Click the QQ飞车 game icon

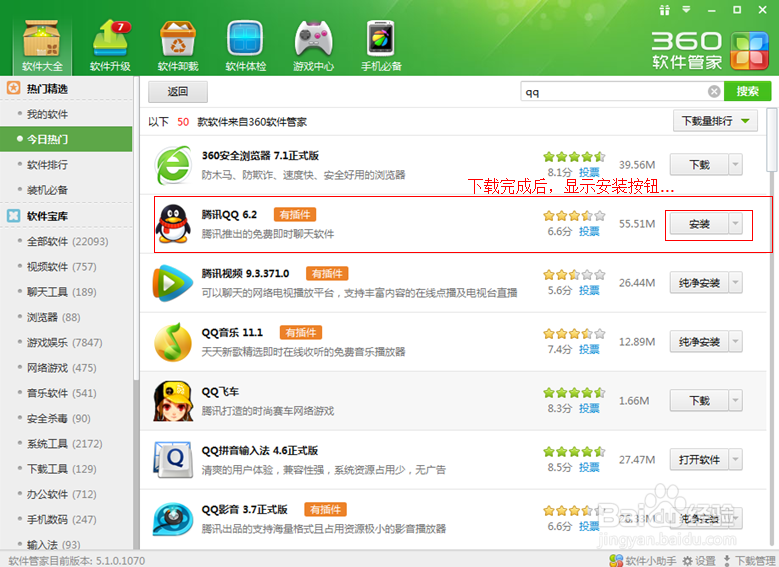pyautogui.click(x=172, y=401)
